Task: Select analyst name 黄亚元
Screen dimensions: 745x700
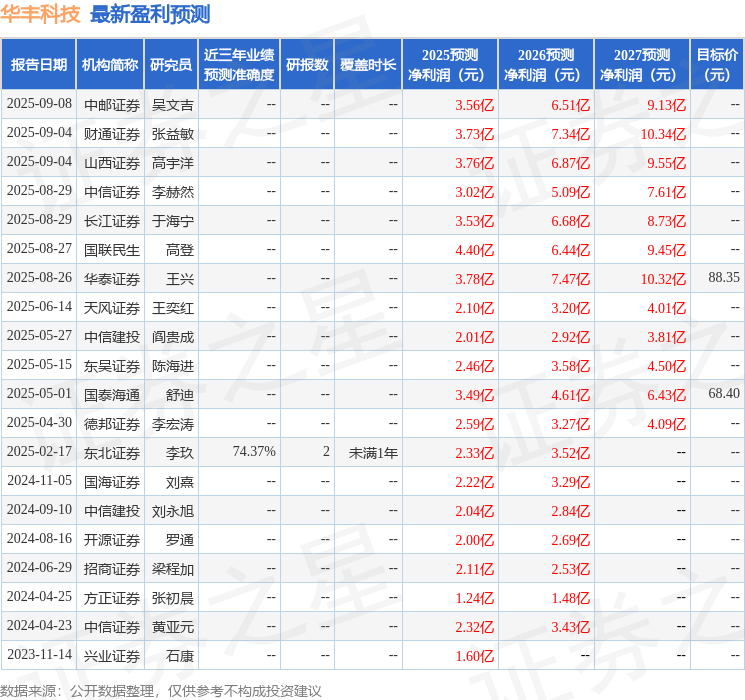Action: click(172, 627)
